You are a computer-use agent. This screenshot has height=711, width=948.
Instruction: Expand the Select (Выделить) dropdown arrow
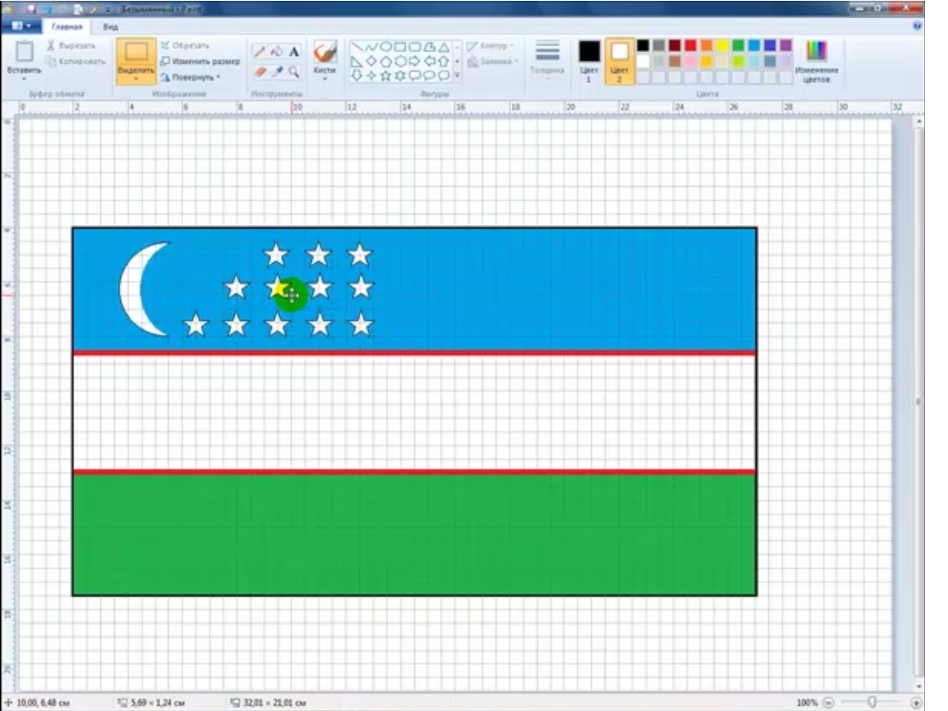point(136,78)
